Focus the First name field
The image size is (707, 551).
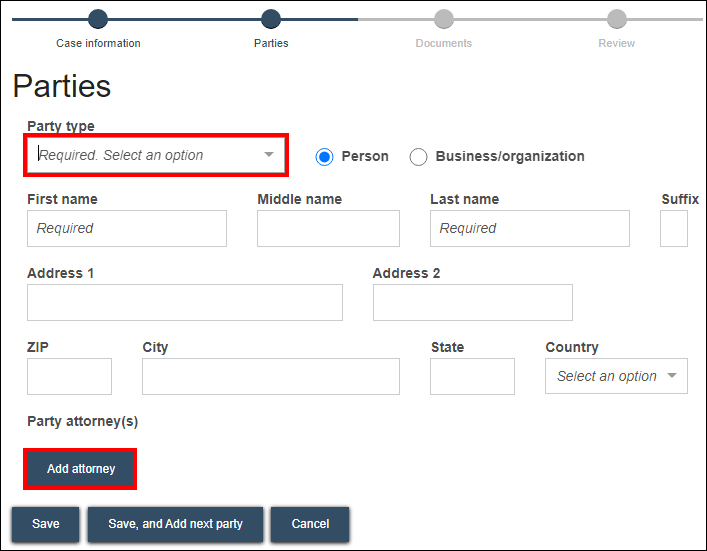click(127, 228)
